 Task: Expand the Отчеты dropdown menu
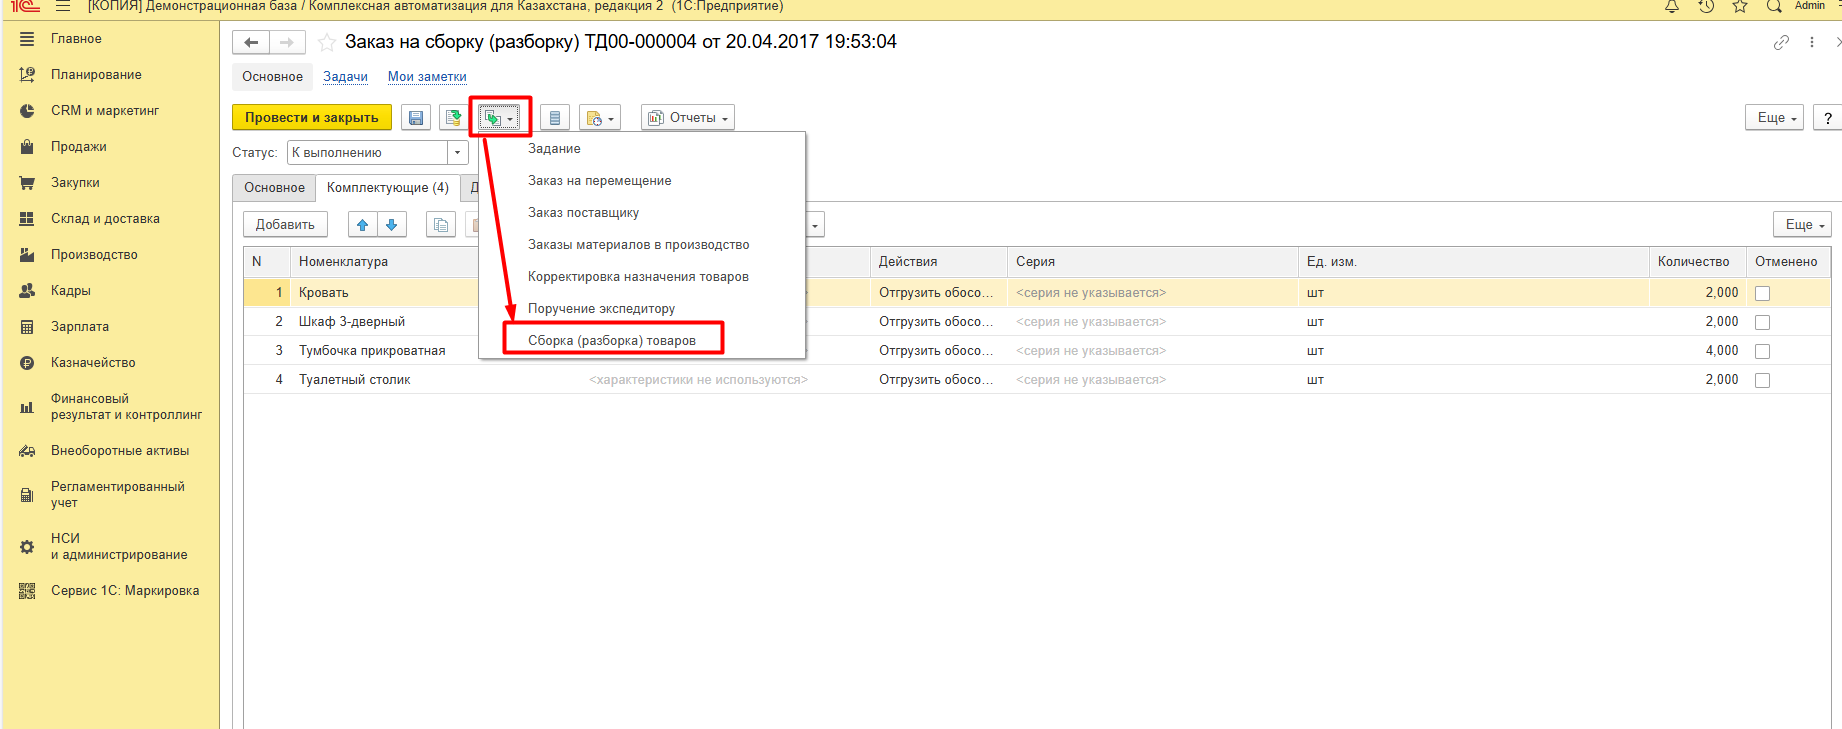coord(688,118)
